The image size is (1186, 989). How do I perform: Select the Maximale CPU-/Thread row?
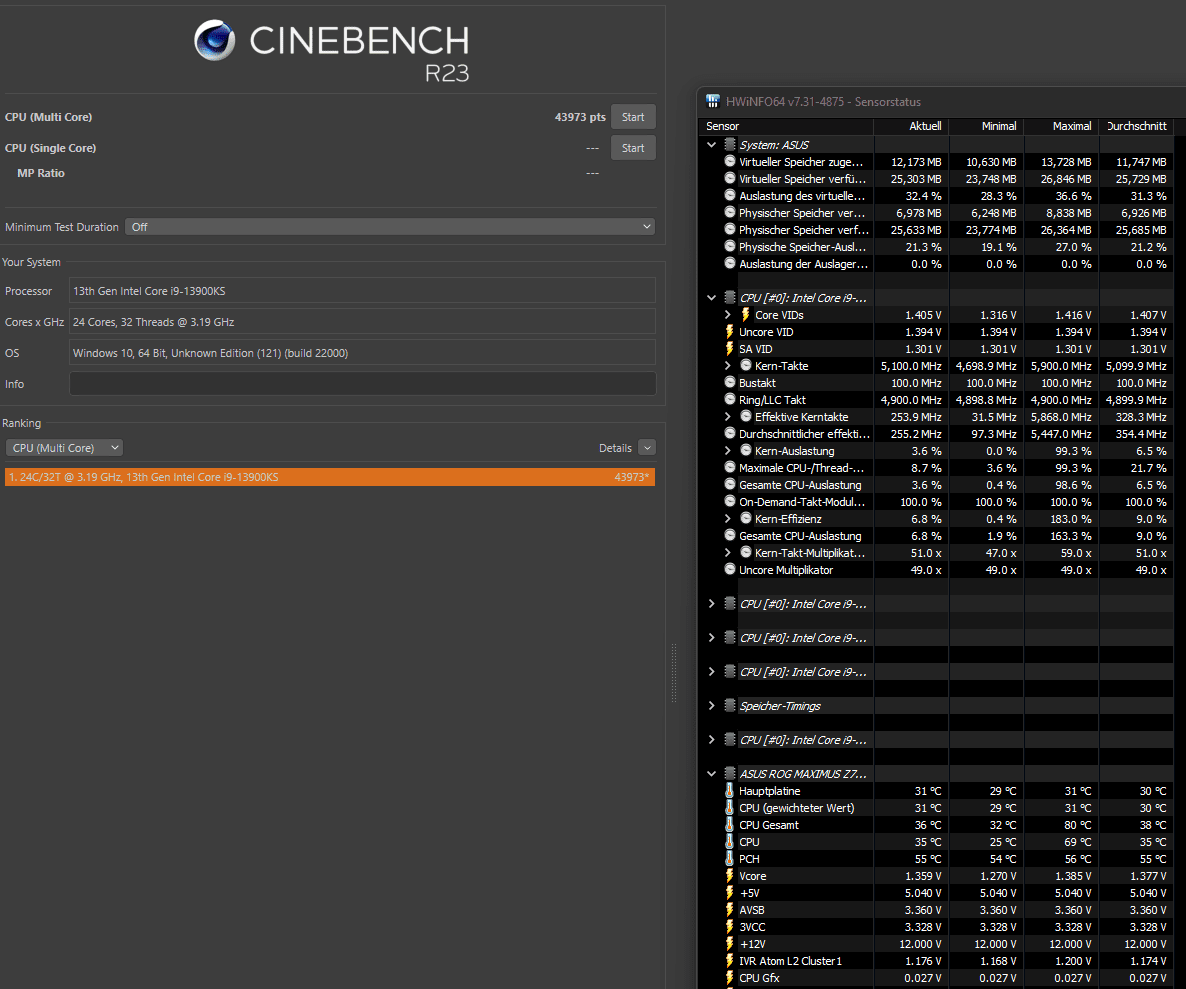pyautogui.click(x=937, y=468)
